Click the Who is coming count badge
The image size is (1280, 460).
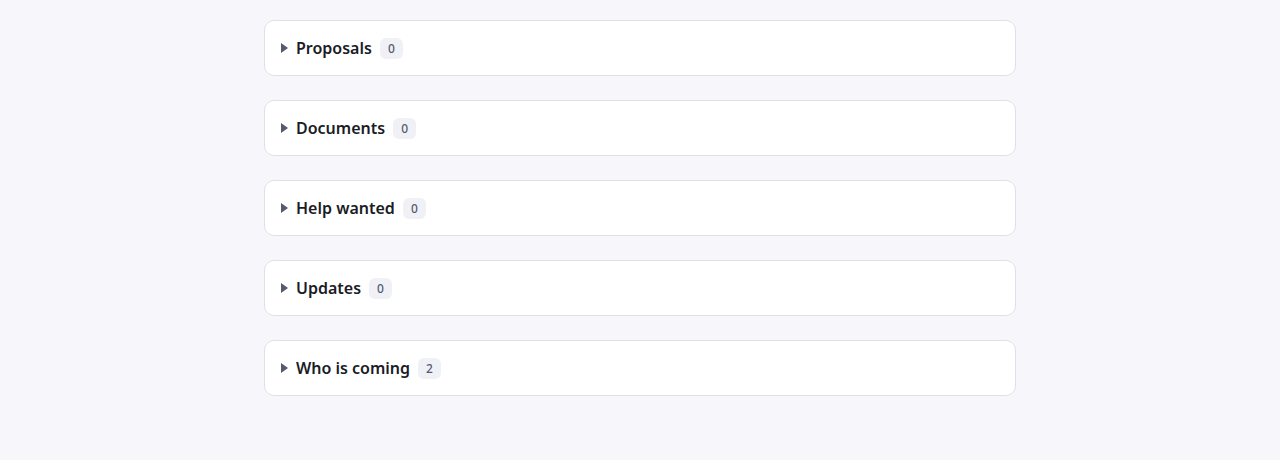click(x=429, y=368)
